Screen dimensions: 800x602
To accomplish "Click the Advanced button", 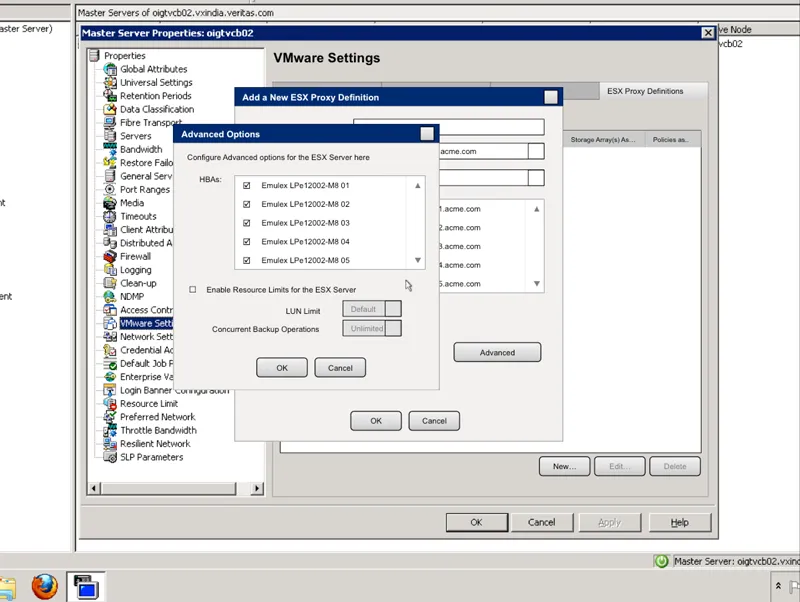I will tap(497, 352).
